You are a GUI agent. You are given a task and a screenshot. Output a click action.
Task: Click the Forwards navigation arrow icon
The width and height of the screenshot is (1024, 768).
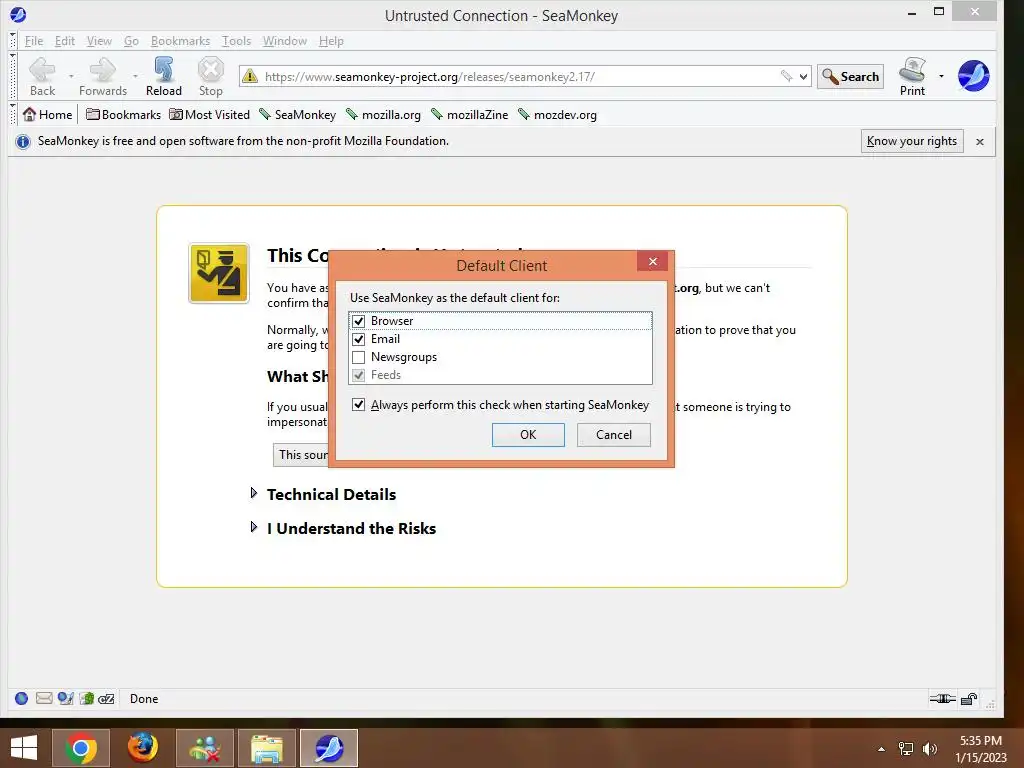click(103, 69)
